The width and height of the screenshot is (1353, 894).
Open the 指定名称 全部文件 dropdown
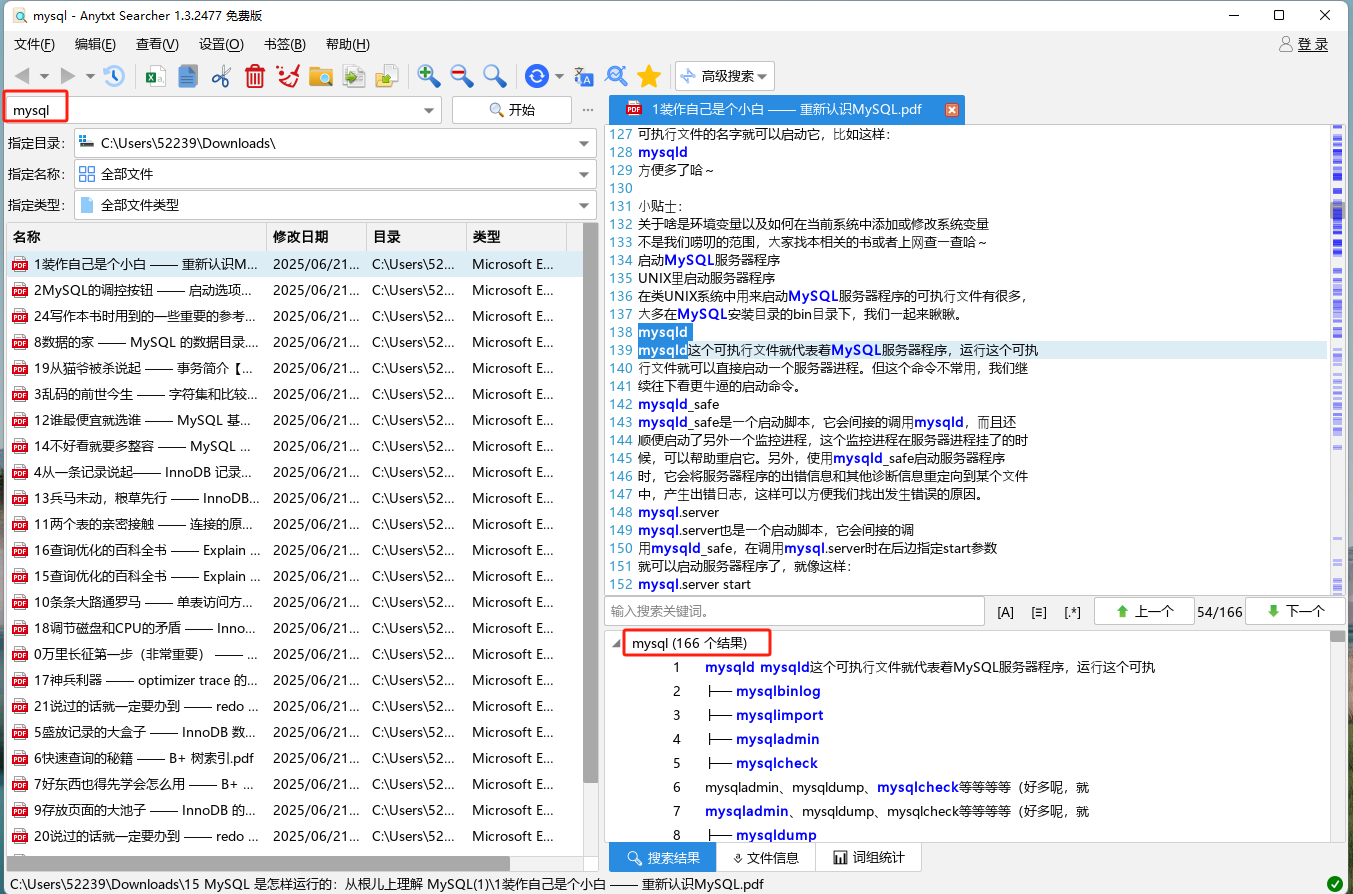coord(585,174)
